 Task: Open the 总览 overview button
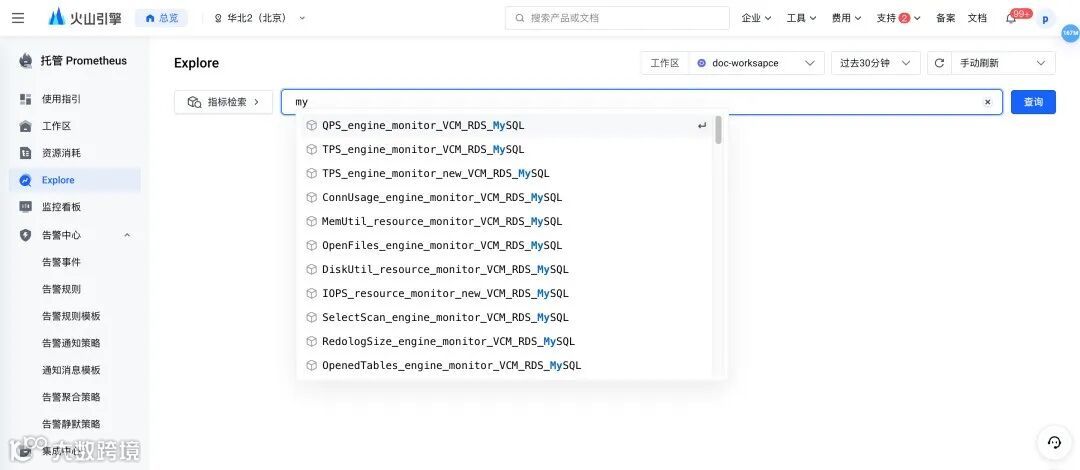coord(161,18)
